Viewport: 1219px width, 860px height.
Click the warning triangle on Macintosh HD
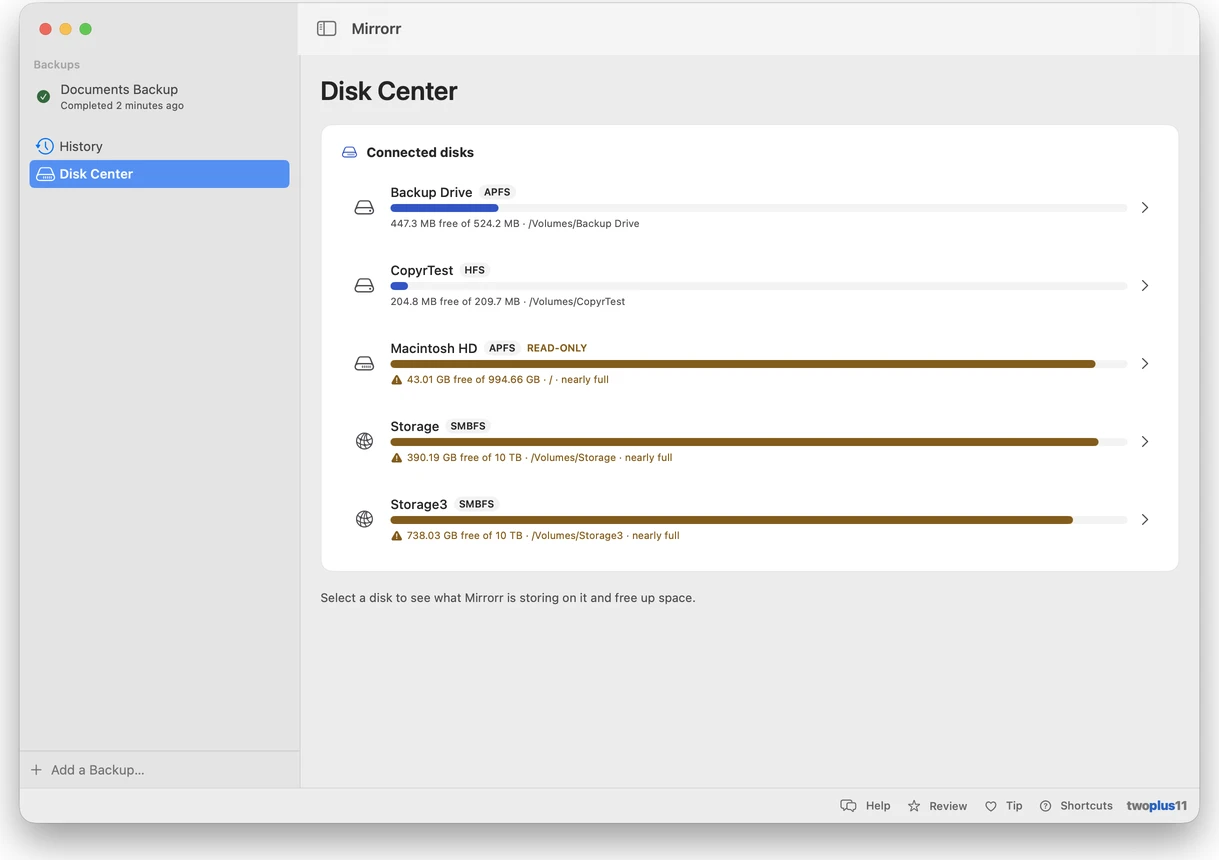tap(397, 380)
